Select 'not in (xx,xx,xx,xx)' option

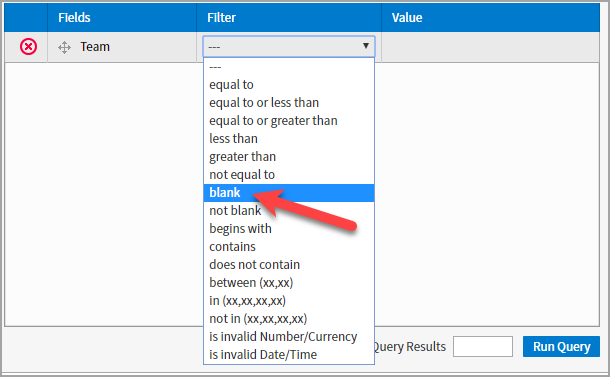click(x=289, y=319)
